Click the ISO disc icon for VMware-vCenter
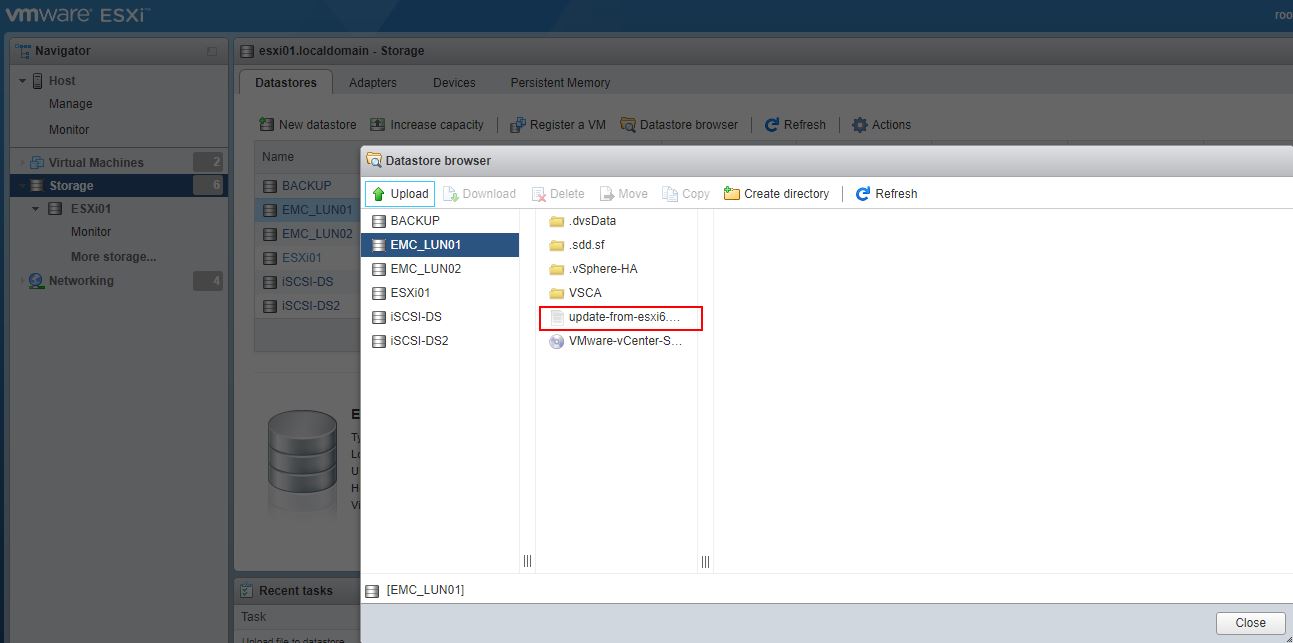Image resolution: width=1293 pixels, height=643 pixels. click(x=557, y=341)
